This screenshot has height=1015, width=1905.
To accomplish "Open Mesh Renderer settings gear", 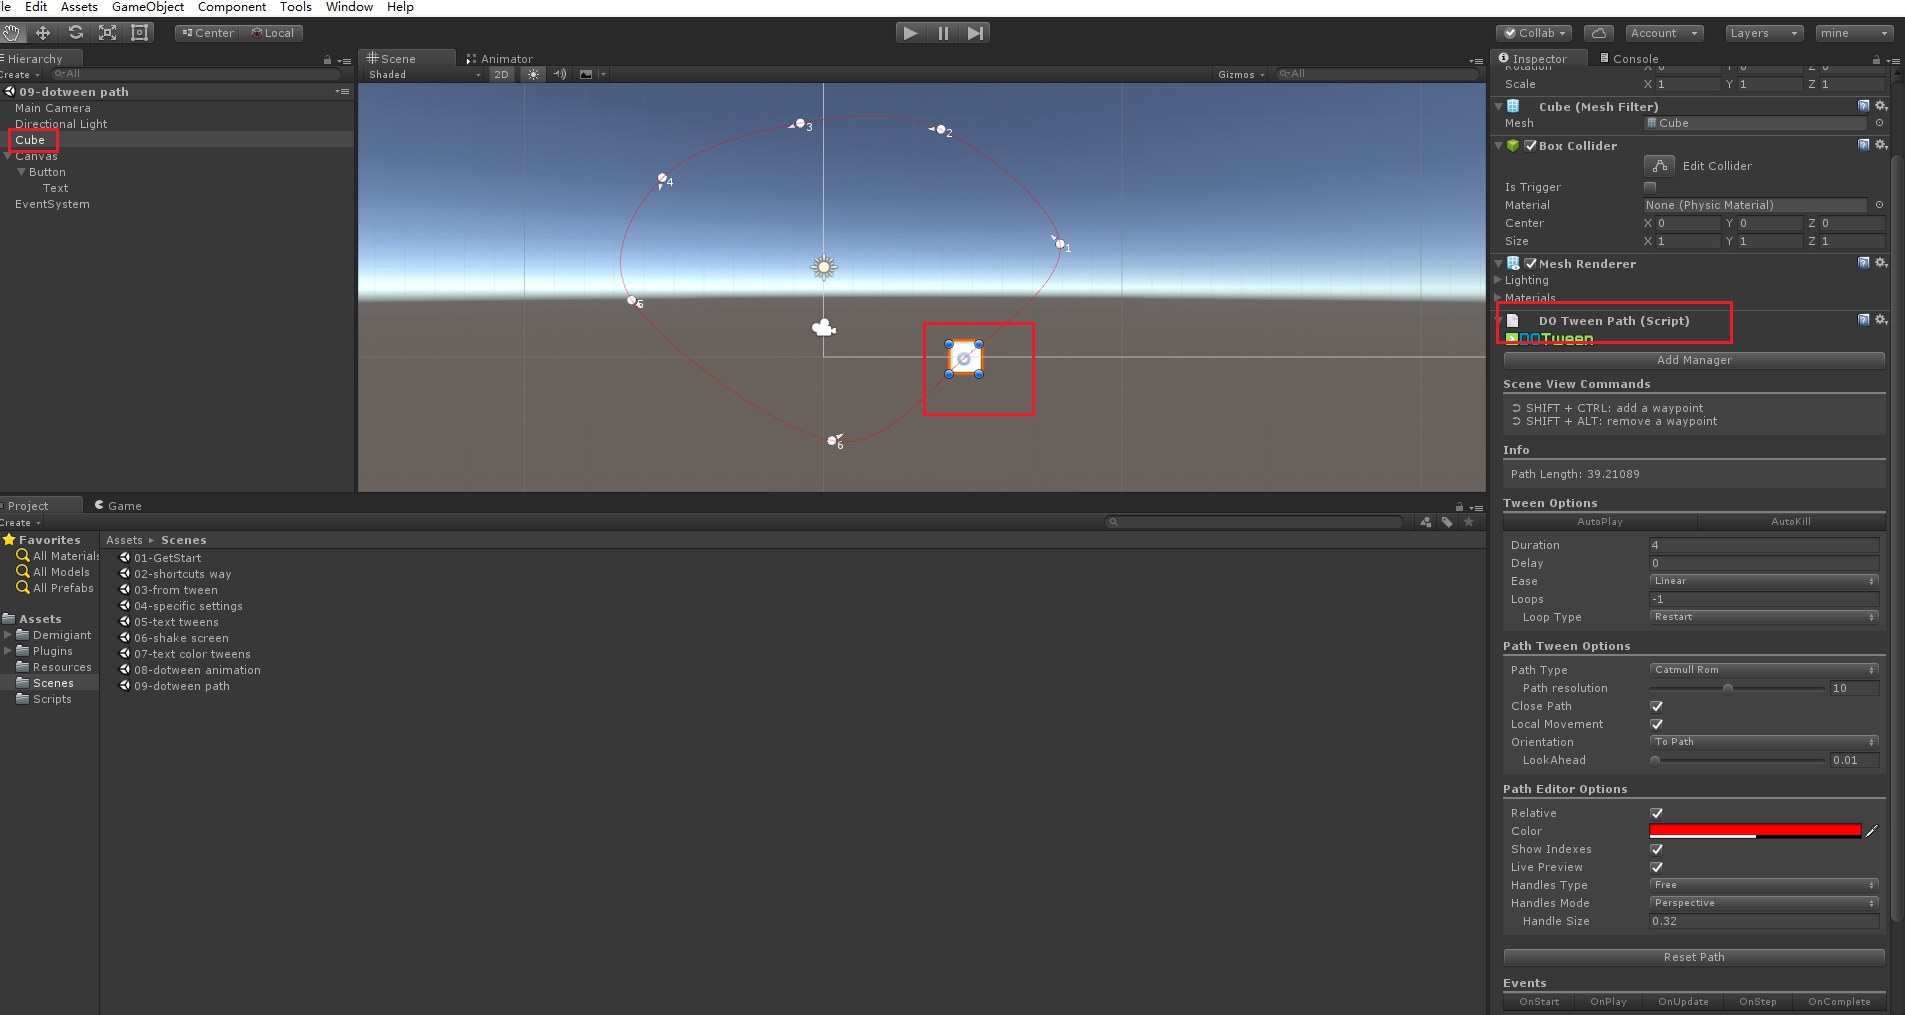I will (1881, 263).
